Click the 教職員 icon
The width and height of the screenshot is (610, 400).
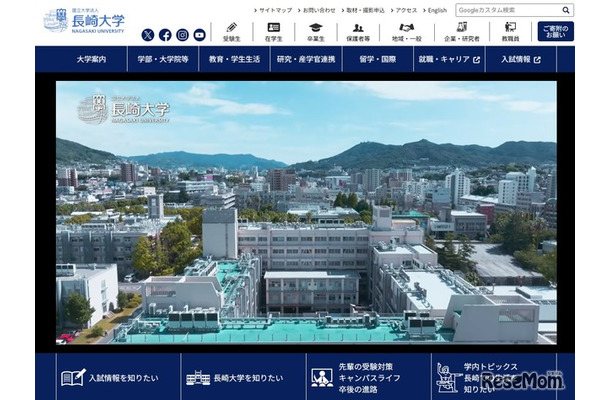(510, 27)
